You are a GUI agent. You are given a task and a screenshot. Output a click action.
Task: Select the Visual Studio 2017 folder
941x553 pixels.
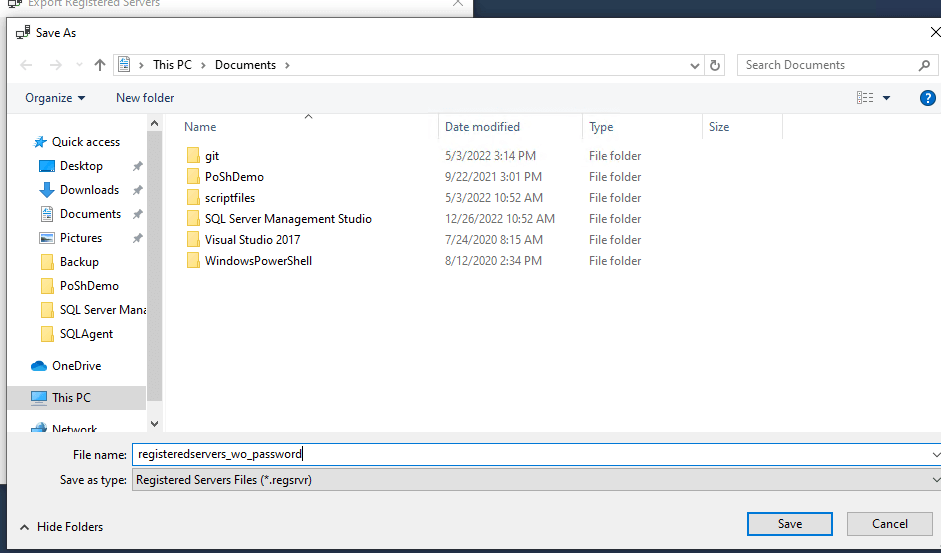coord(252,240)
